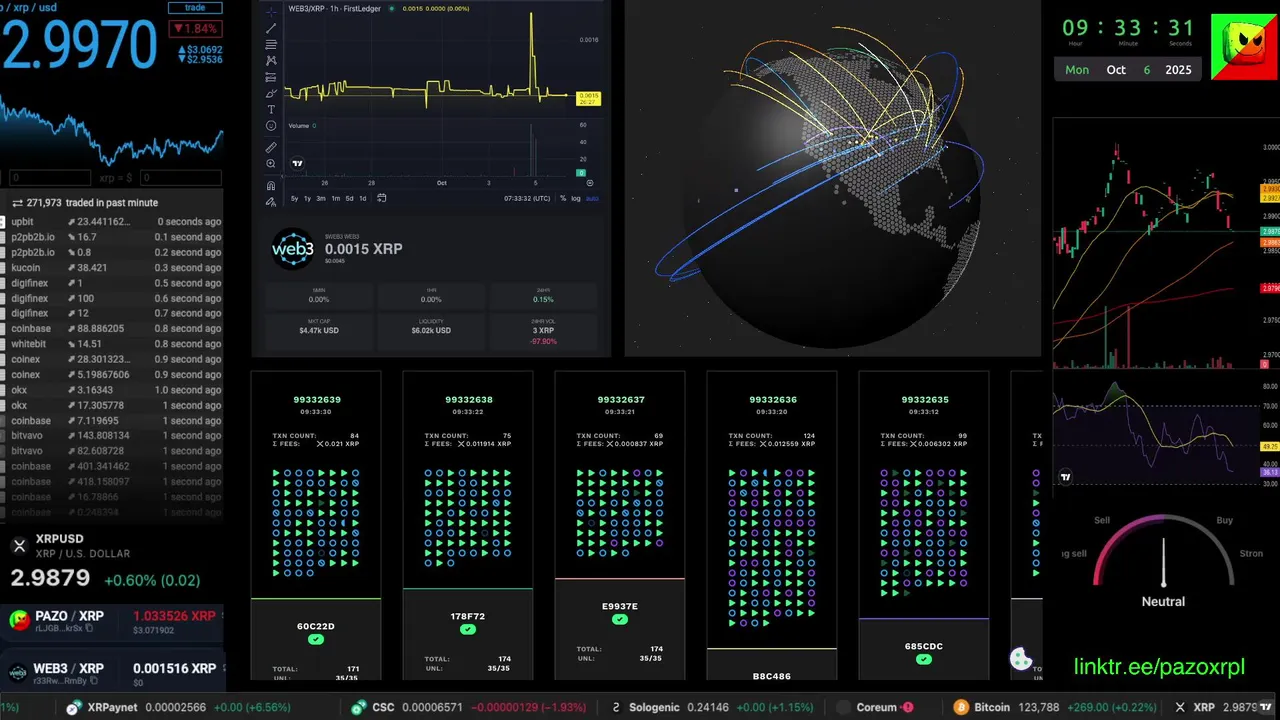The width and height of the screenshot is (1280, 720).
Task: Click validated checkmark under hash 685CDC
Action: [924, 659]
